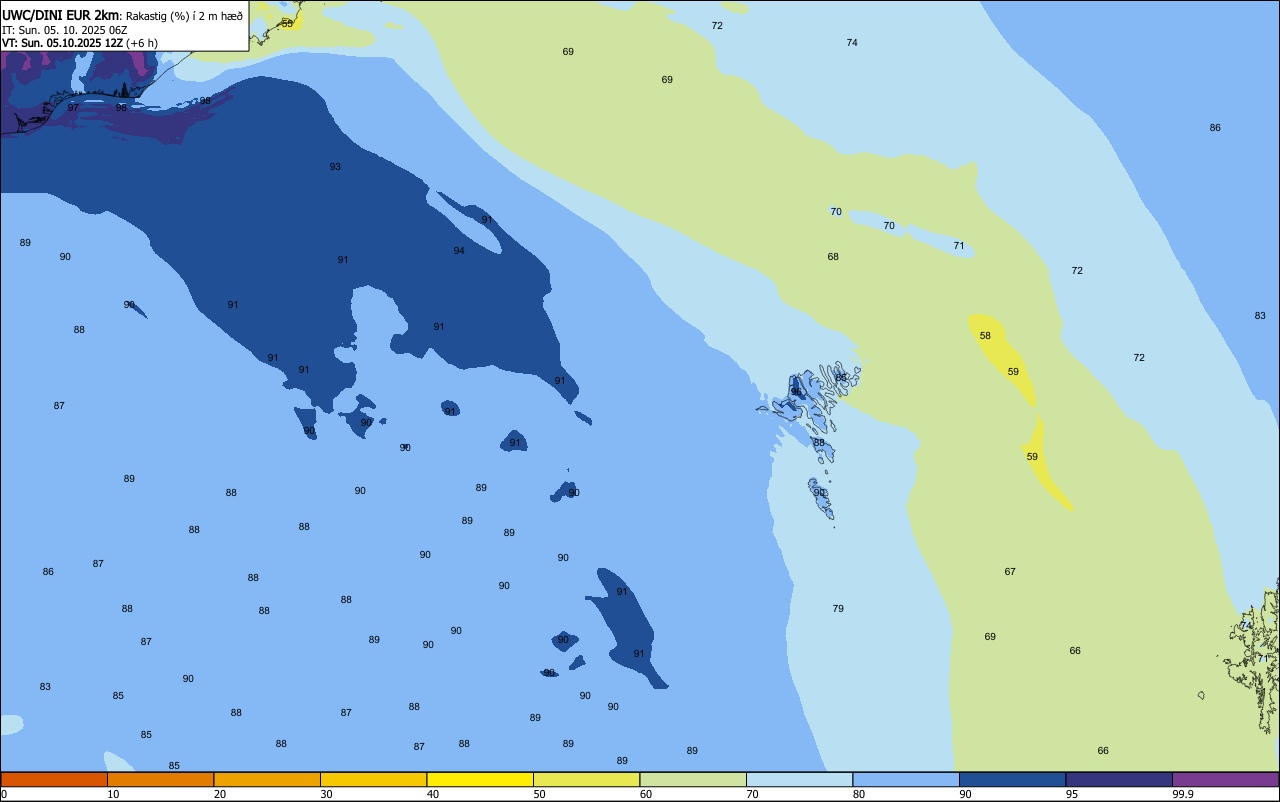Click the humidity value 68 in the green band
1280x802 pixels.
pos(833,257)
